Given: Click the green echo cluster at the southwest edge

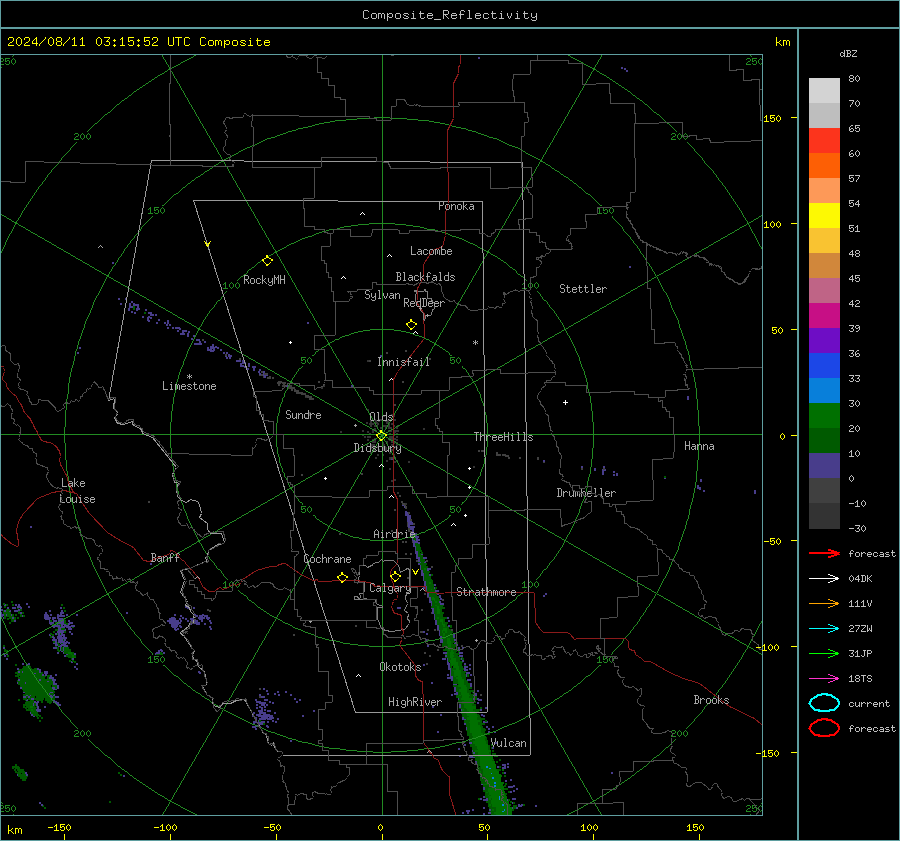Looking at the screenshot, I should (x=36, y=688).
